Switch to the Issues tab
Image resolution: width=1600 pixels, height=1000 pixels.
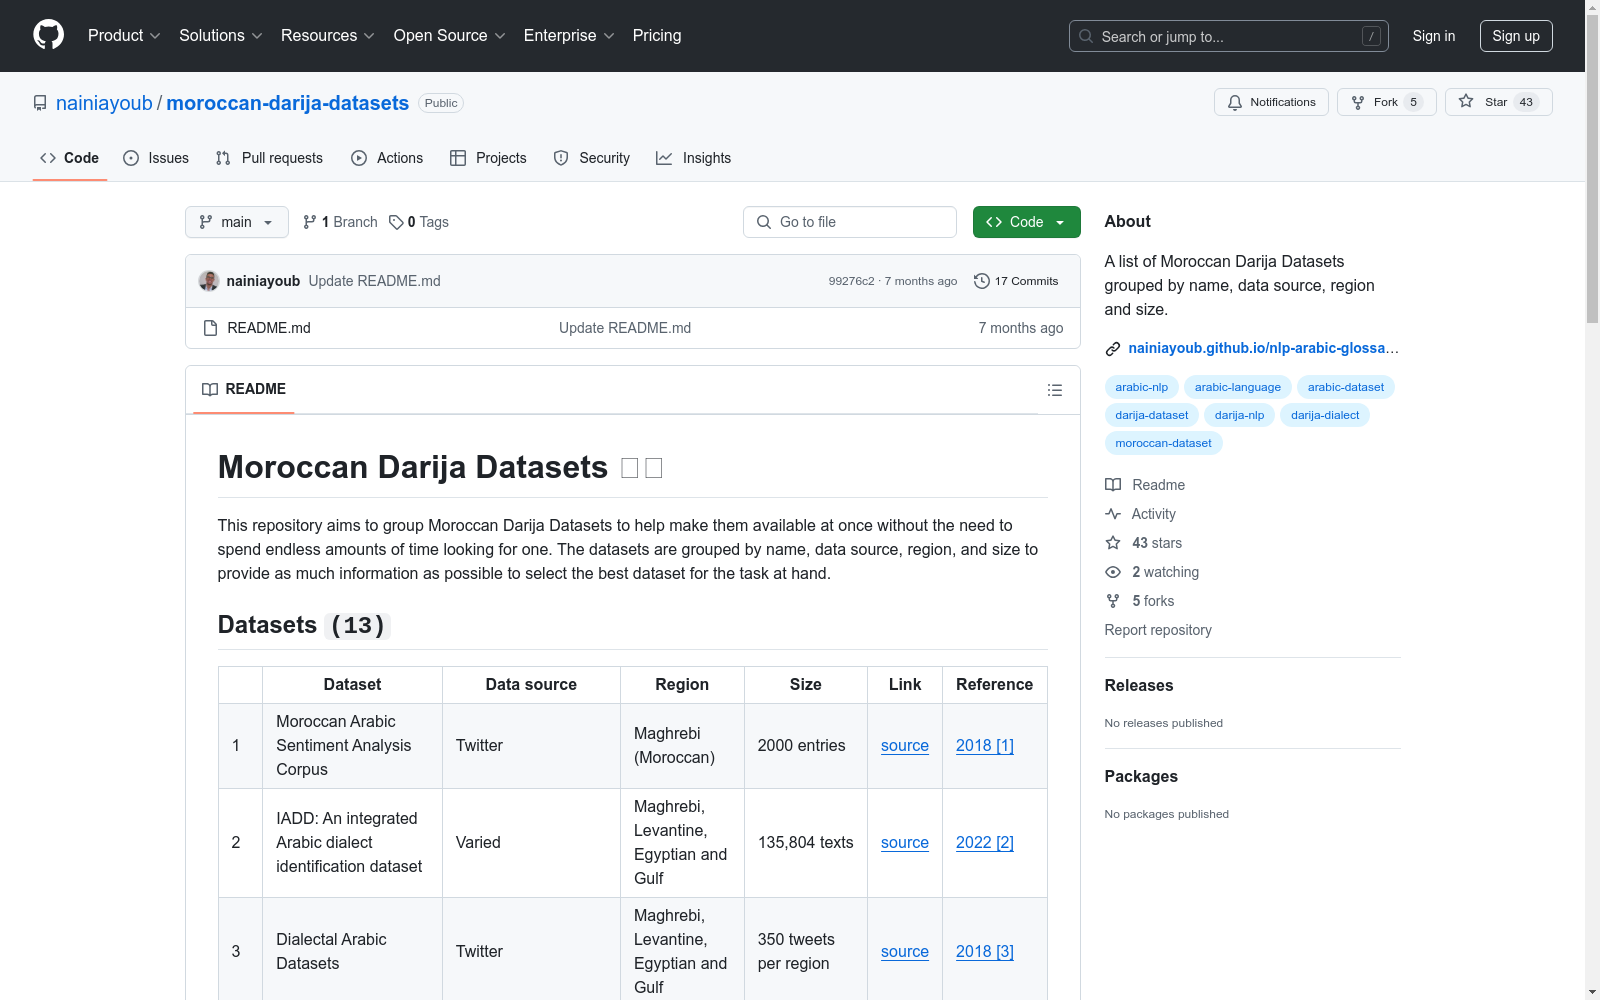tap(156, 158)
